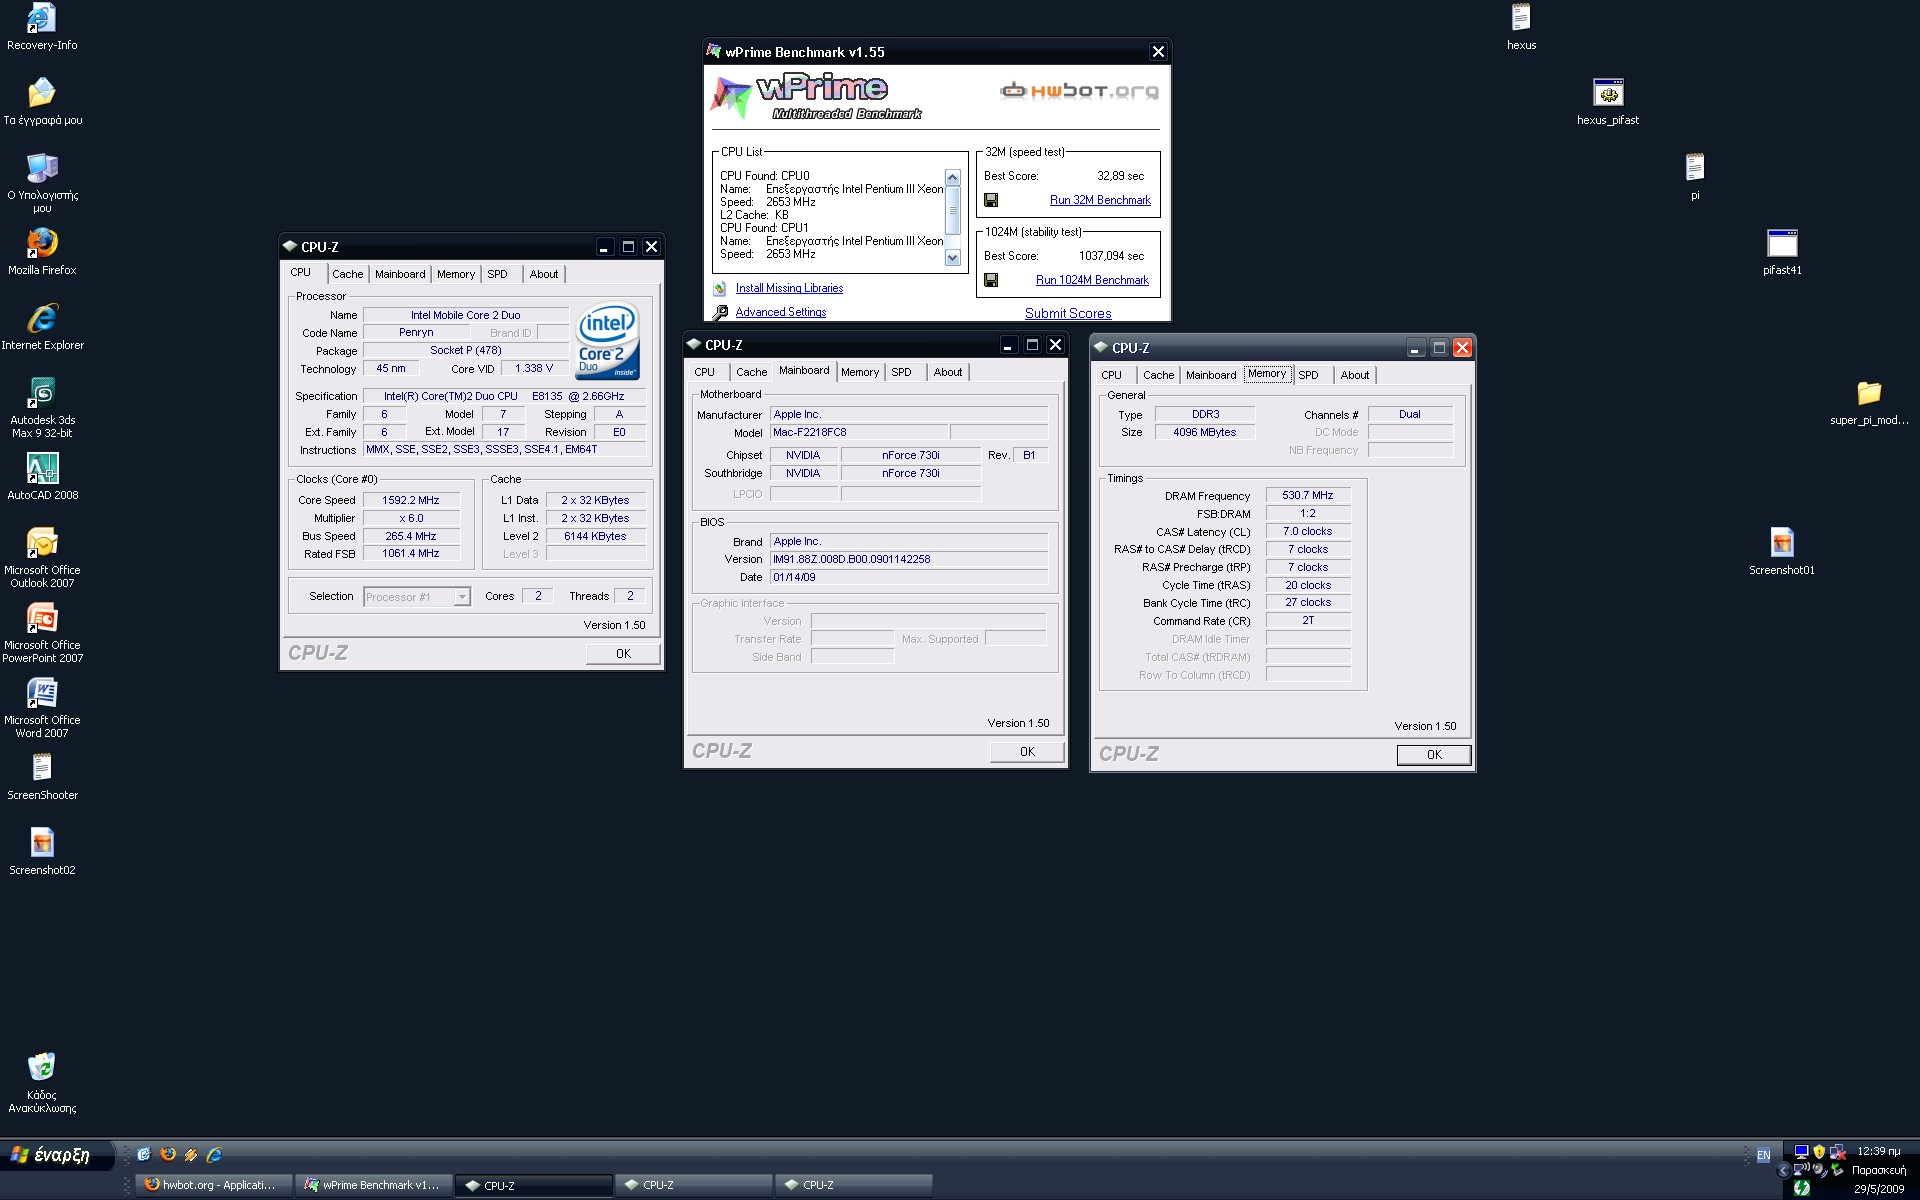Switch to wPrime Benchmark taskbar item

(374, 1185)
